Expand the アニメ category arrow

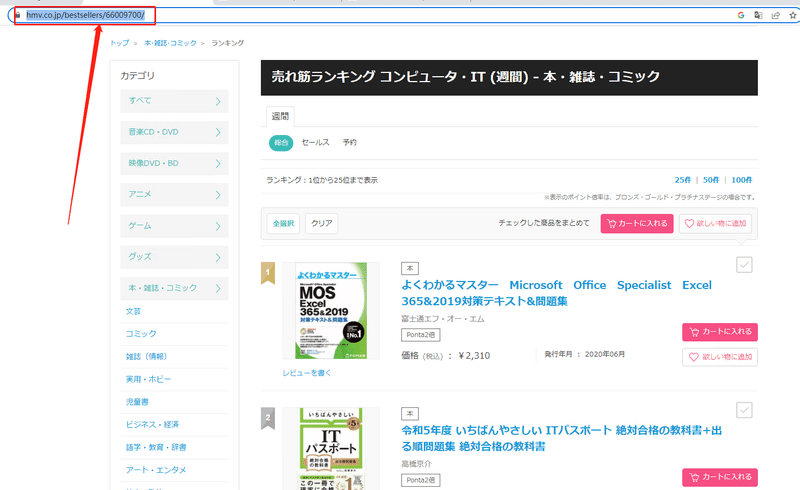pos(218,195)
